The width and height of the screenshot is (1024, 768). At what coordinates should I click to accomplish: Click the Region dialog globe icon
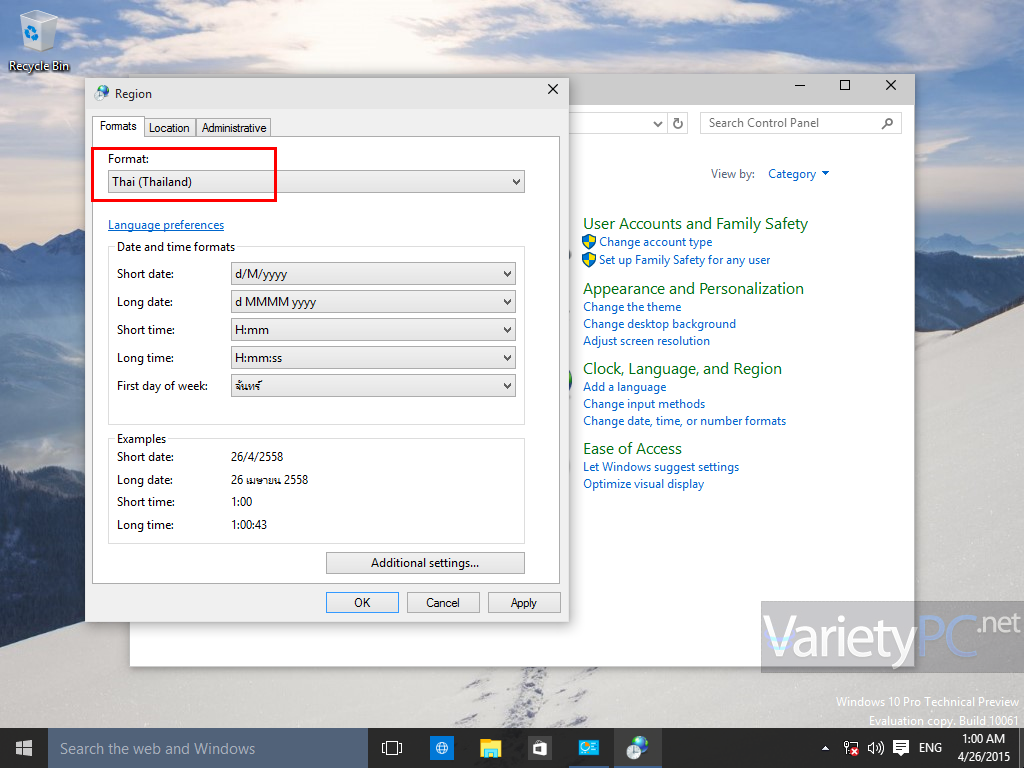pyautogui.click(x=102, y=93)
